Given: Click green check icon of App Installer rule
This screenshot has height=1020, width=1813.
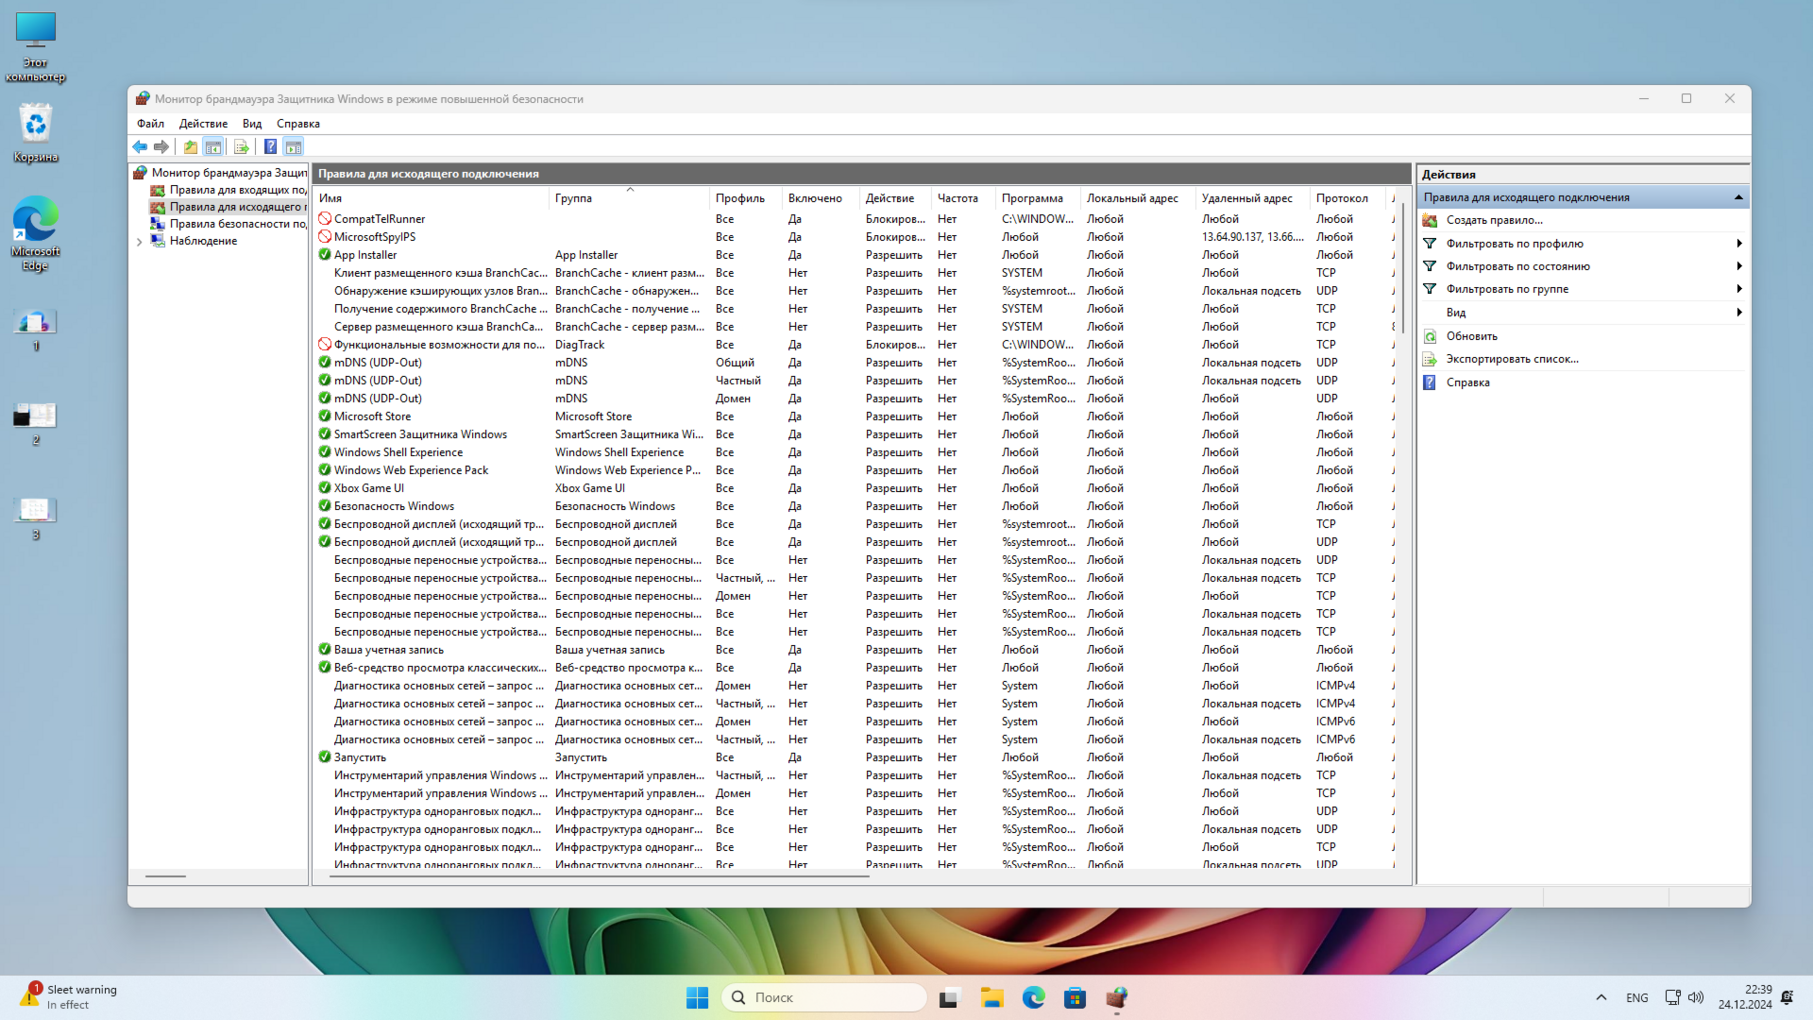Looking at the screenshot, I should [324, 255].
